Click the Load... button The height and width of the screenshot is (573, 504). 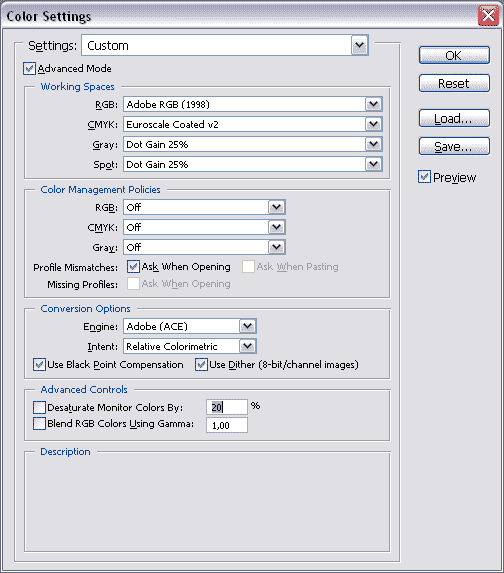coord(454,118)
